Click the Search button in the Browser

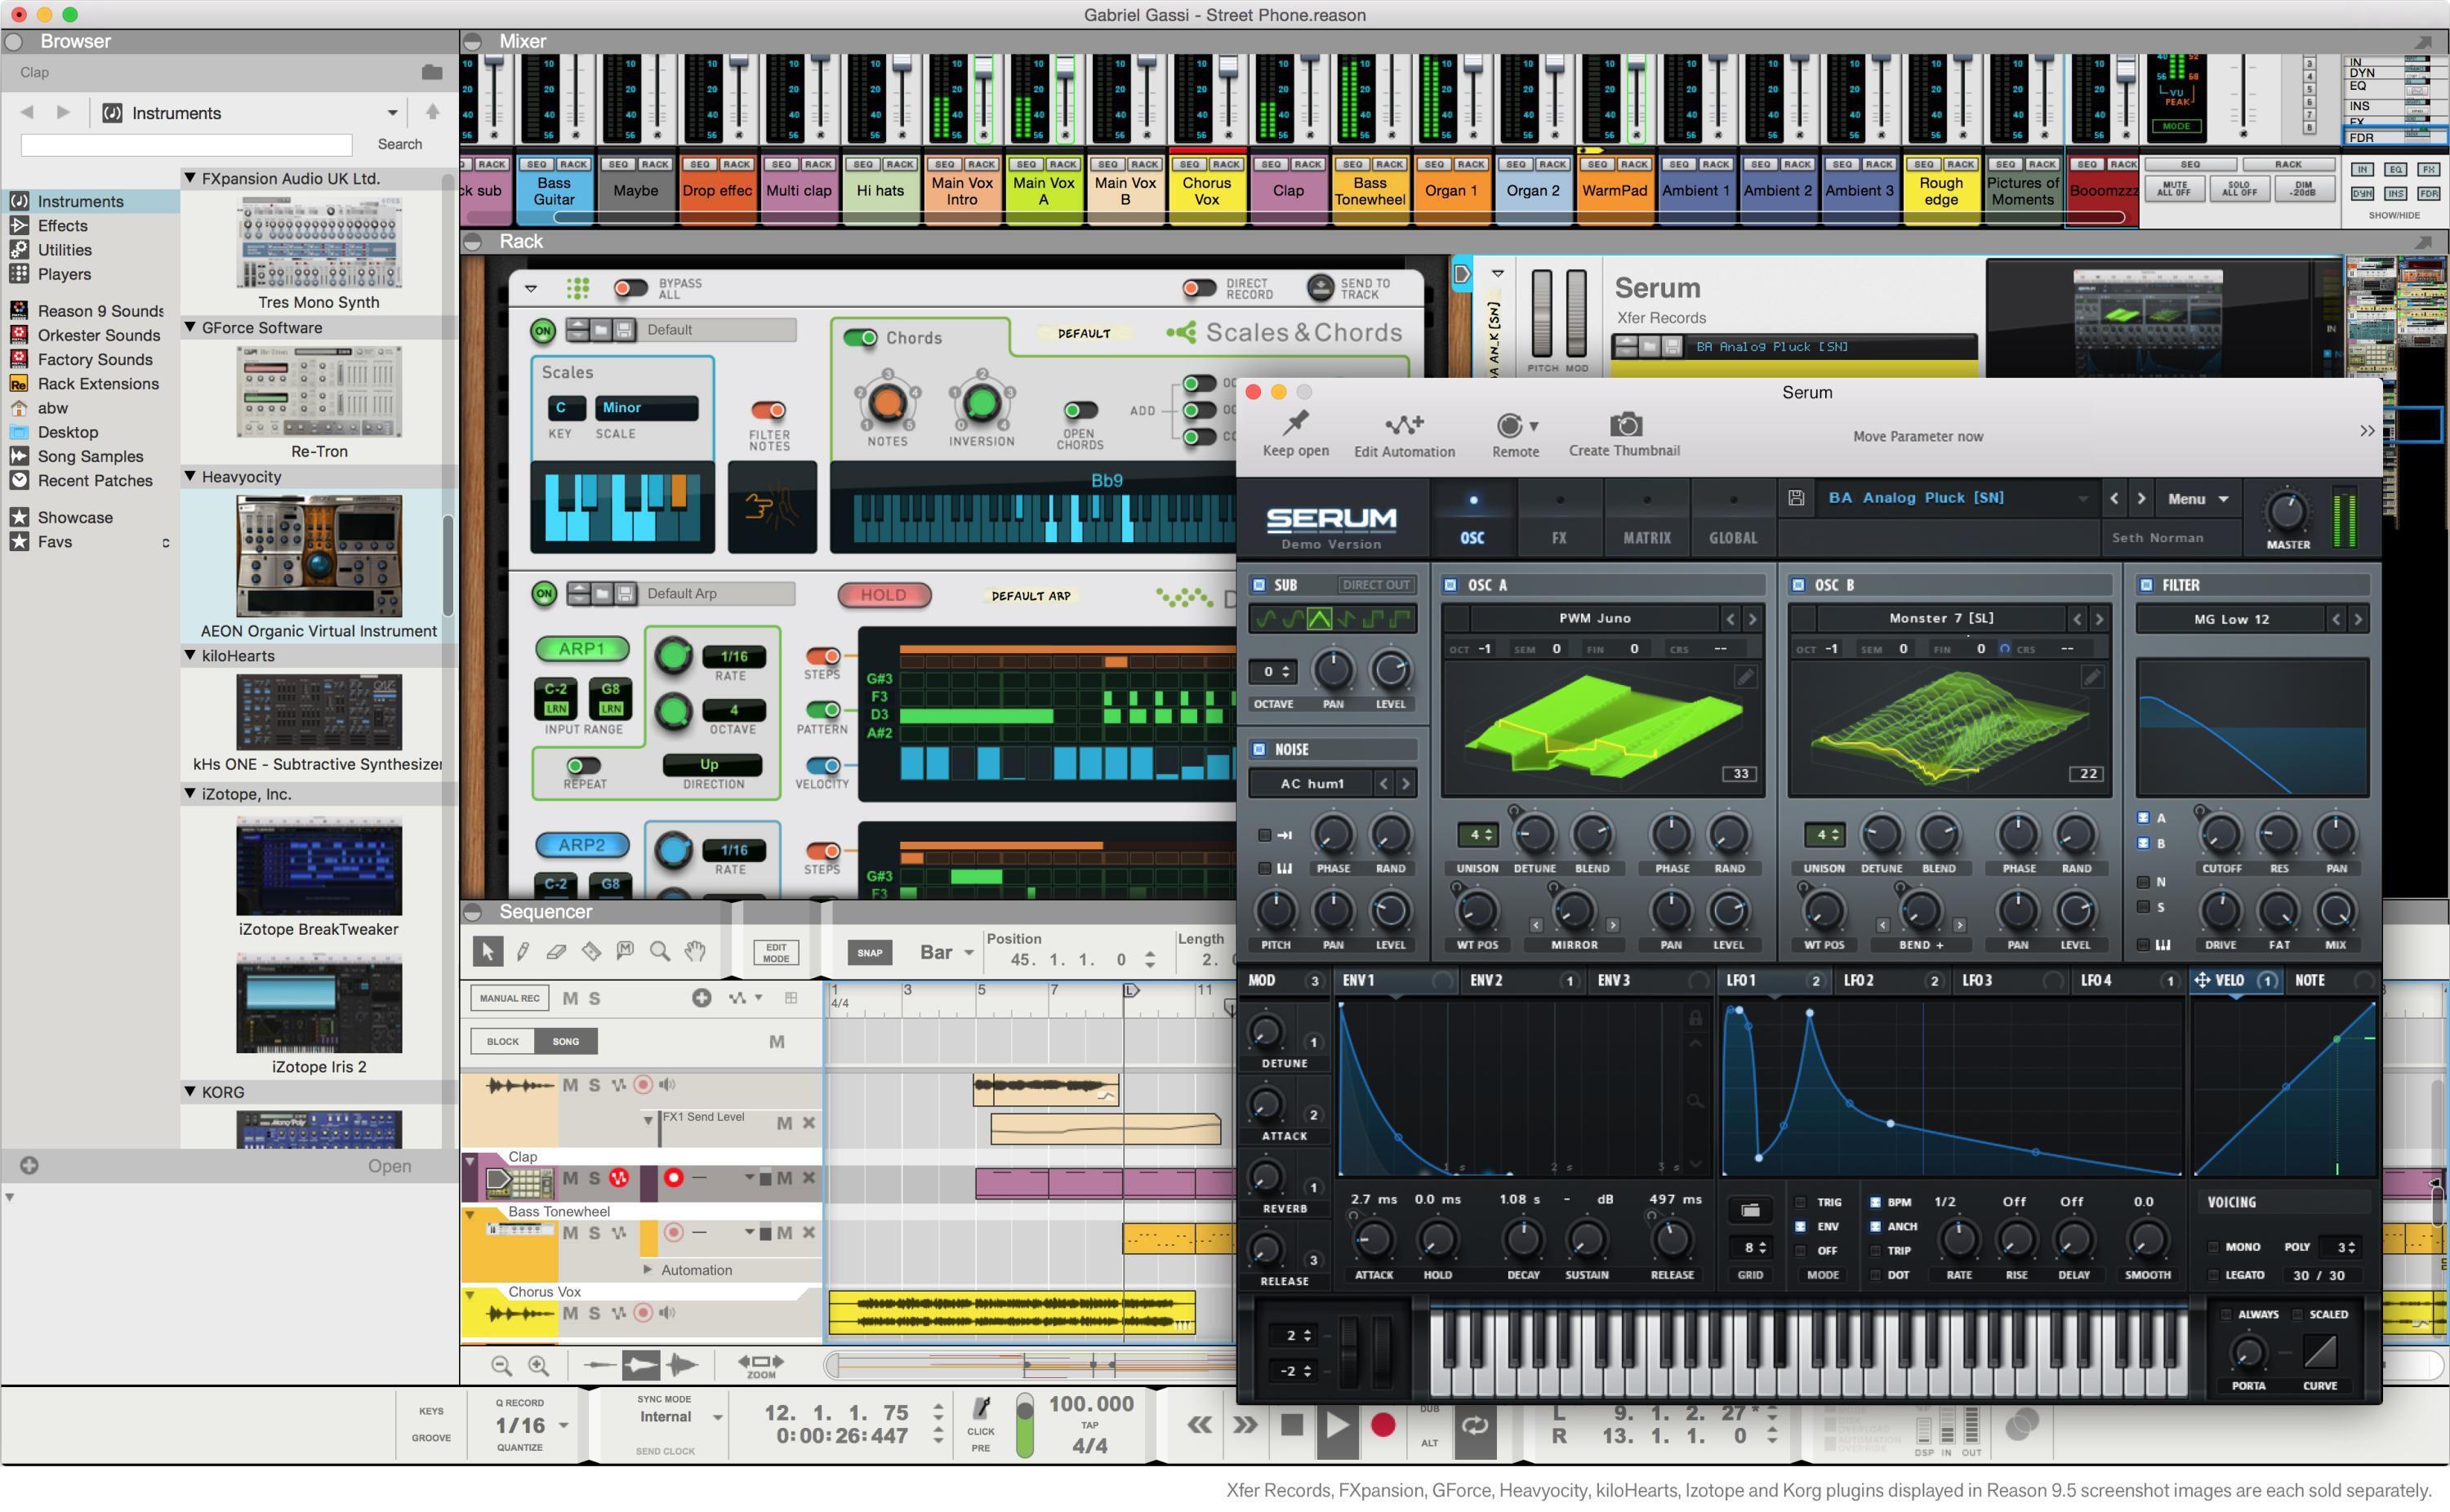click(399, 143)
